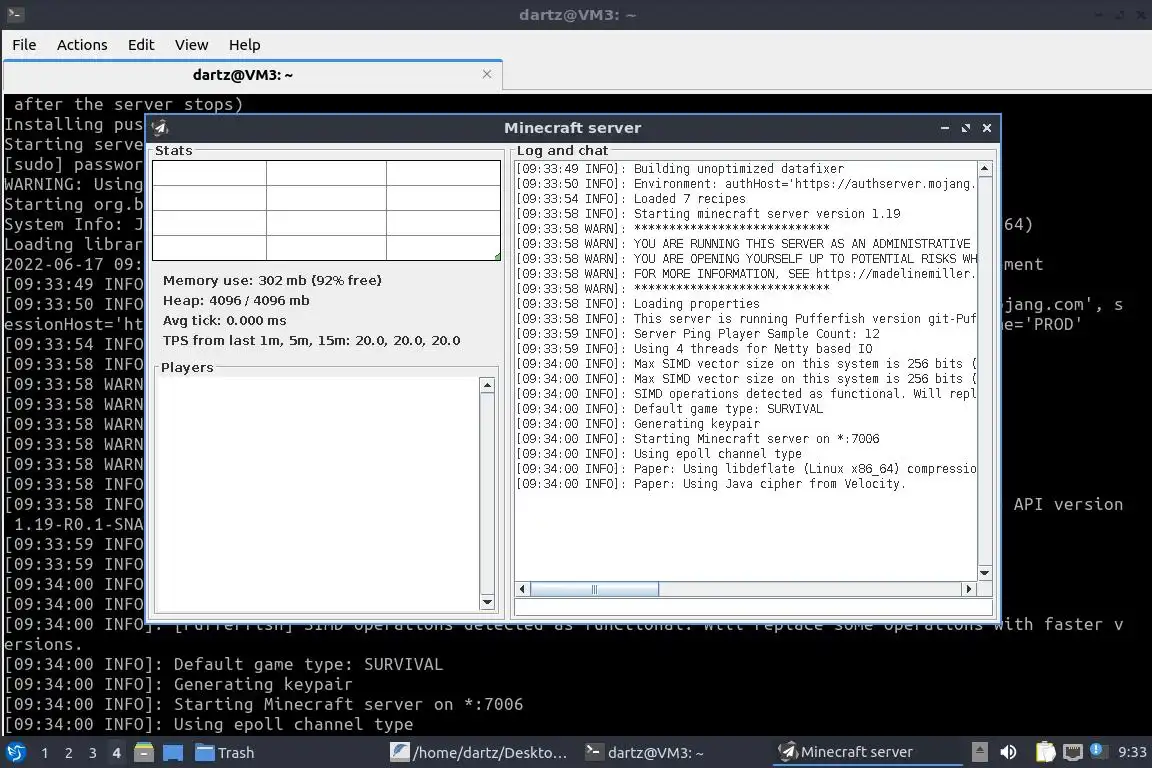Image resolution: width=1152 pixels, height=768 pixels.
Task: Click the 'Loading properties' log line
Action: 638,304
